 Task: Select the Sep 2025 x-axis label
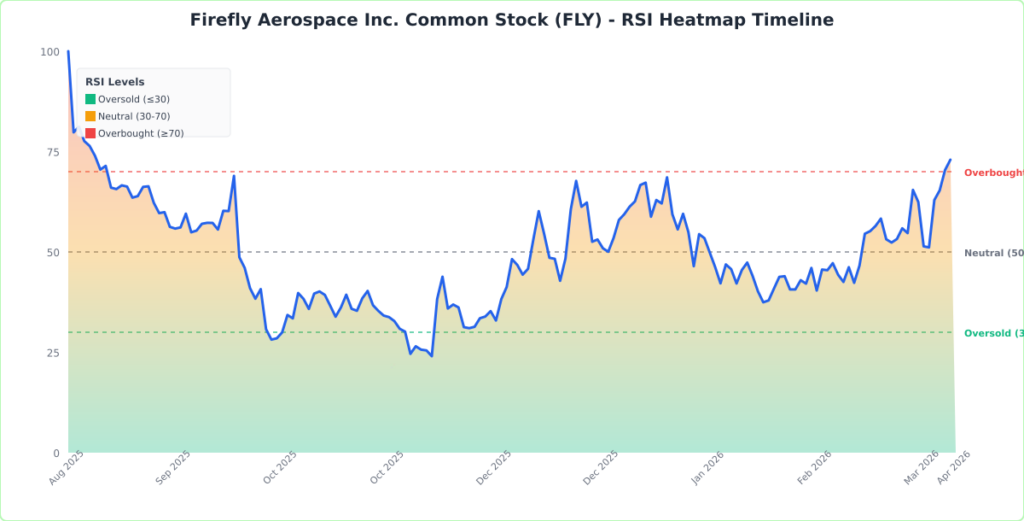coord(172,469)
